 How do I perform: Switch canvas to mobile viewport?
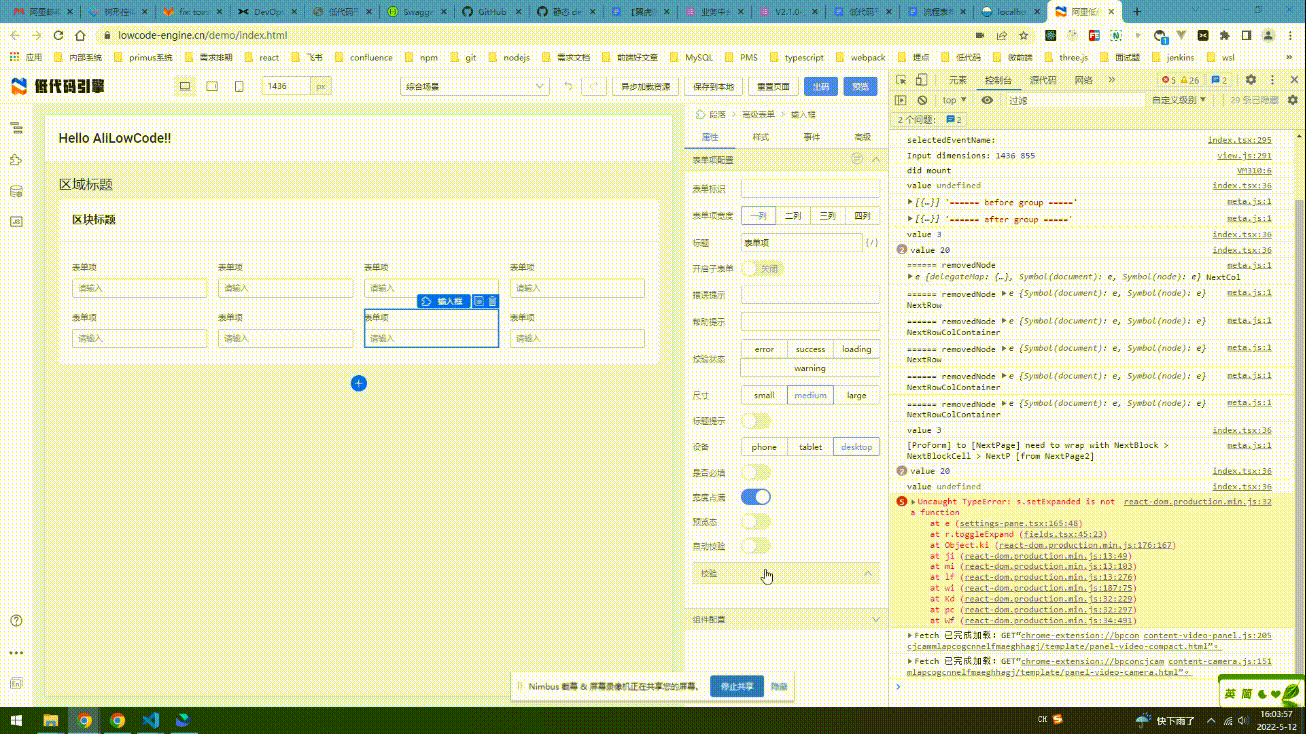point(238,87)
